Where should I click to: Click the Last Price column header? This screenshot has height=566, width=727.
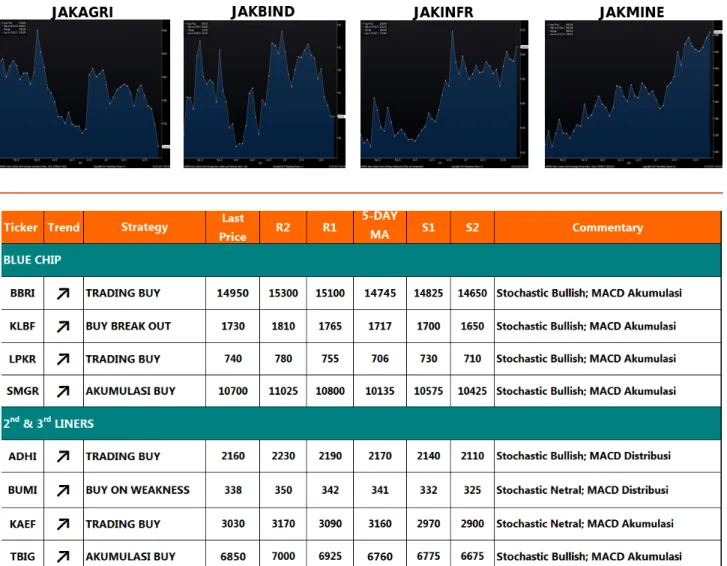[232, 227]
